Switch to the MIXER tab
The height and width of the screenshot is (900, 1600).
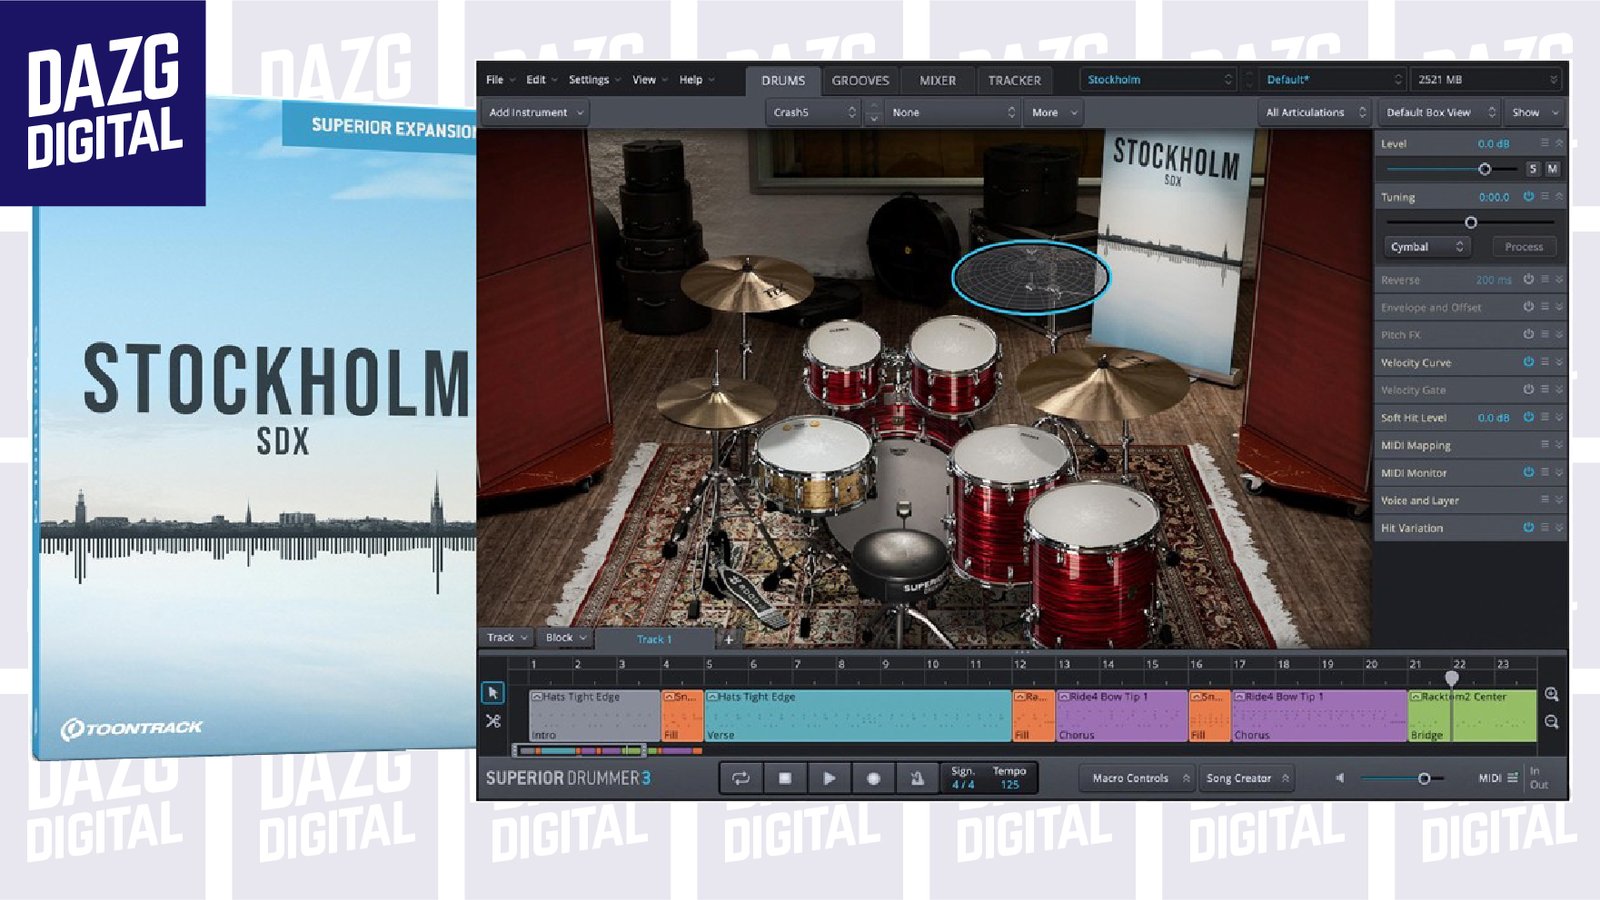tap(937, 80)
